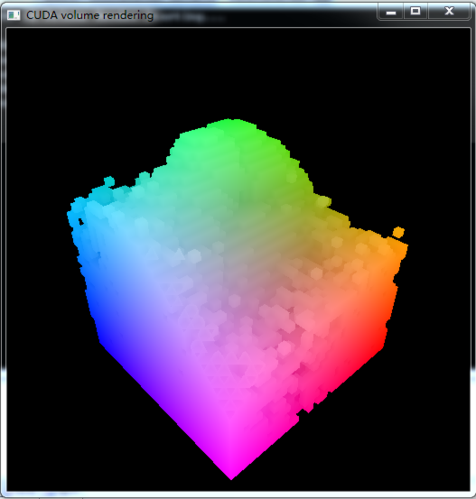Click the small black notch on the pink edge
This screenshot has width=476, height=499.
tap(303, 414)
